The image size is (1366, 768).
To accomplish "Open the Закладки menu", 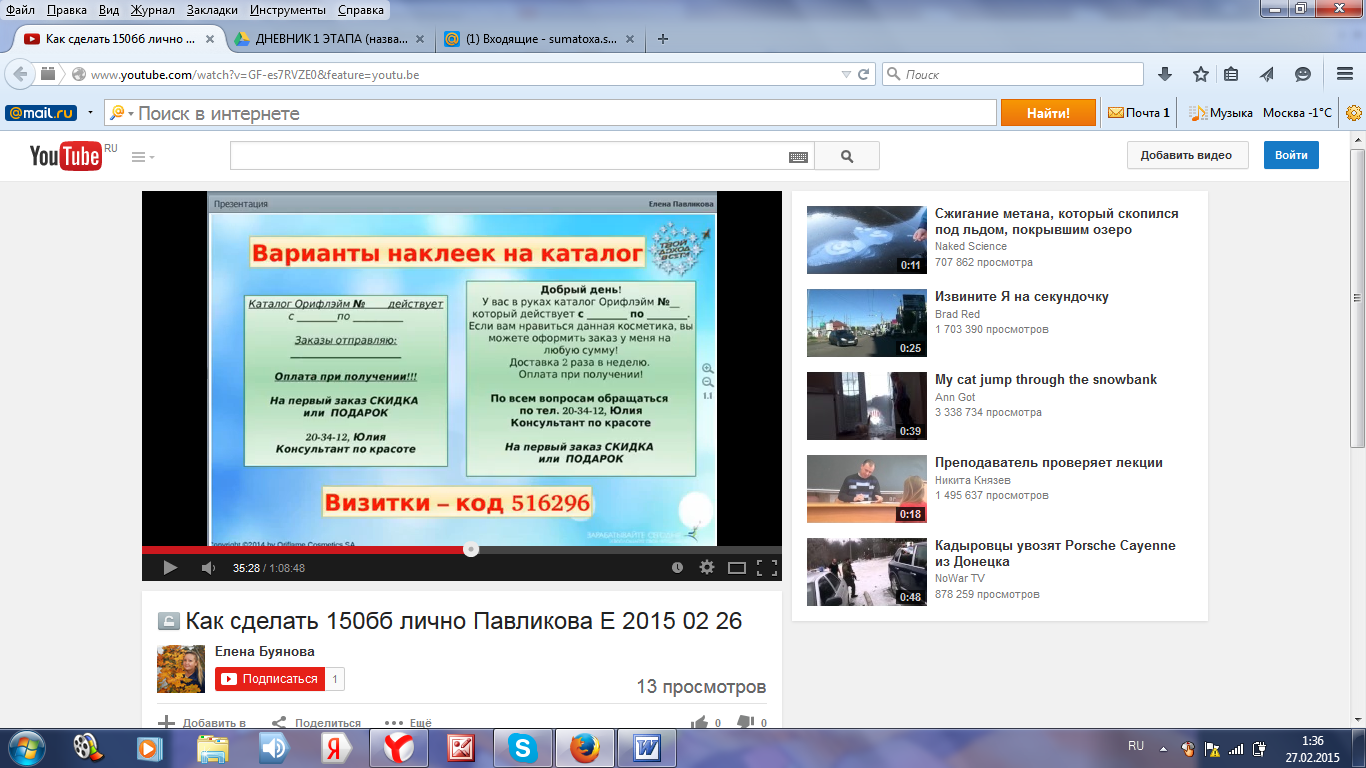I will 212,10.
